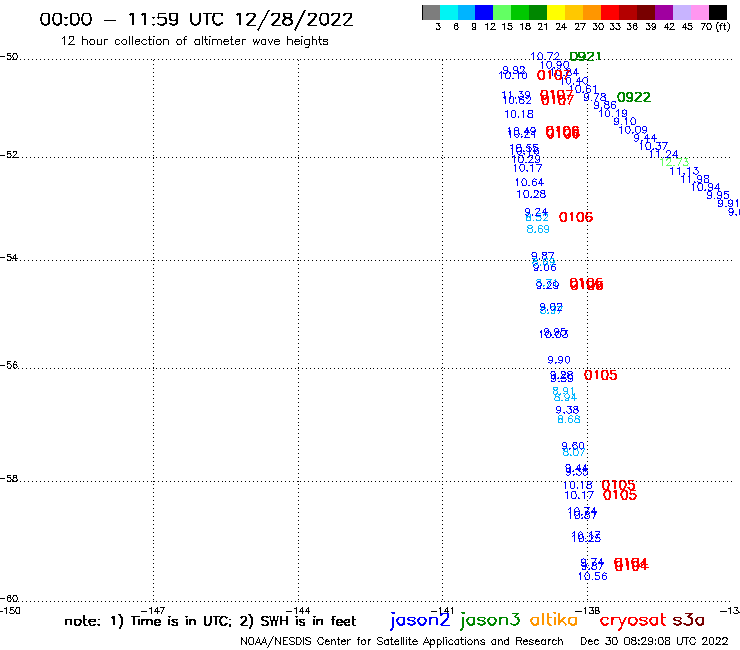Select the '12 hour collection of altimeter wave heights' subtitle

[194, 41]
